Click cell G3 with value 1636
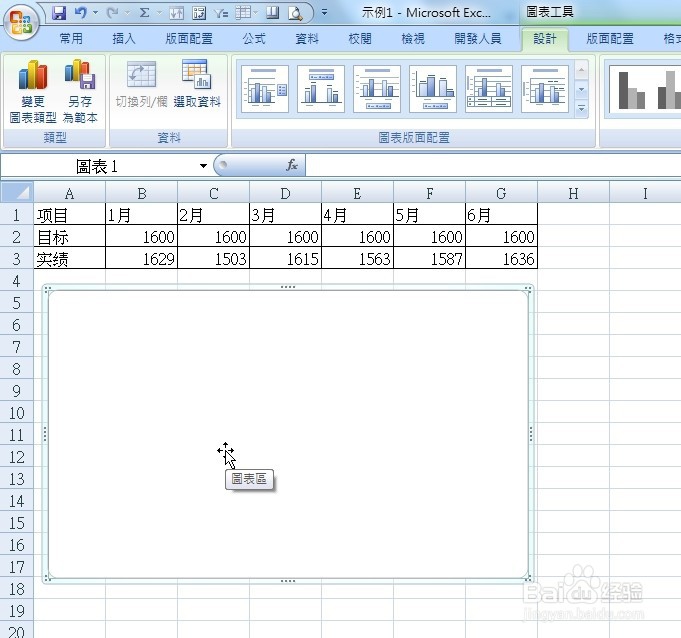Viewport: 681px width, 638px height. point(501,258)
